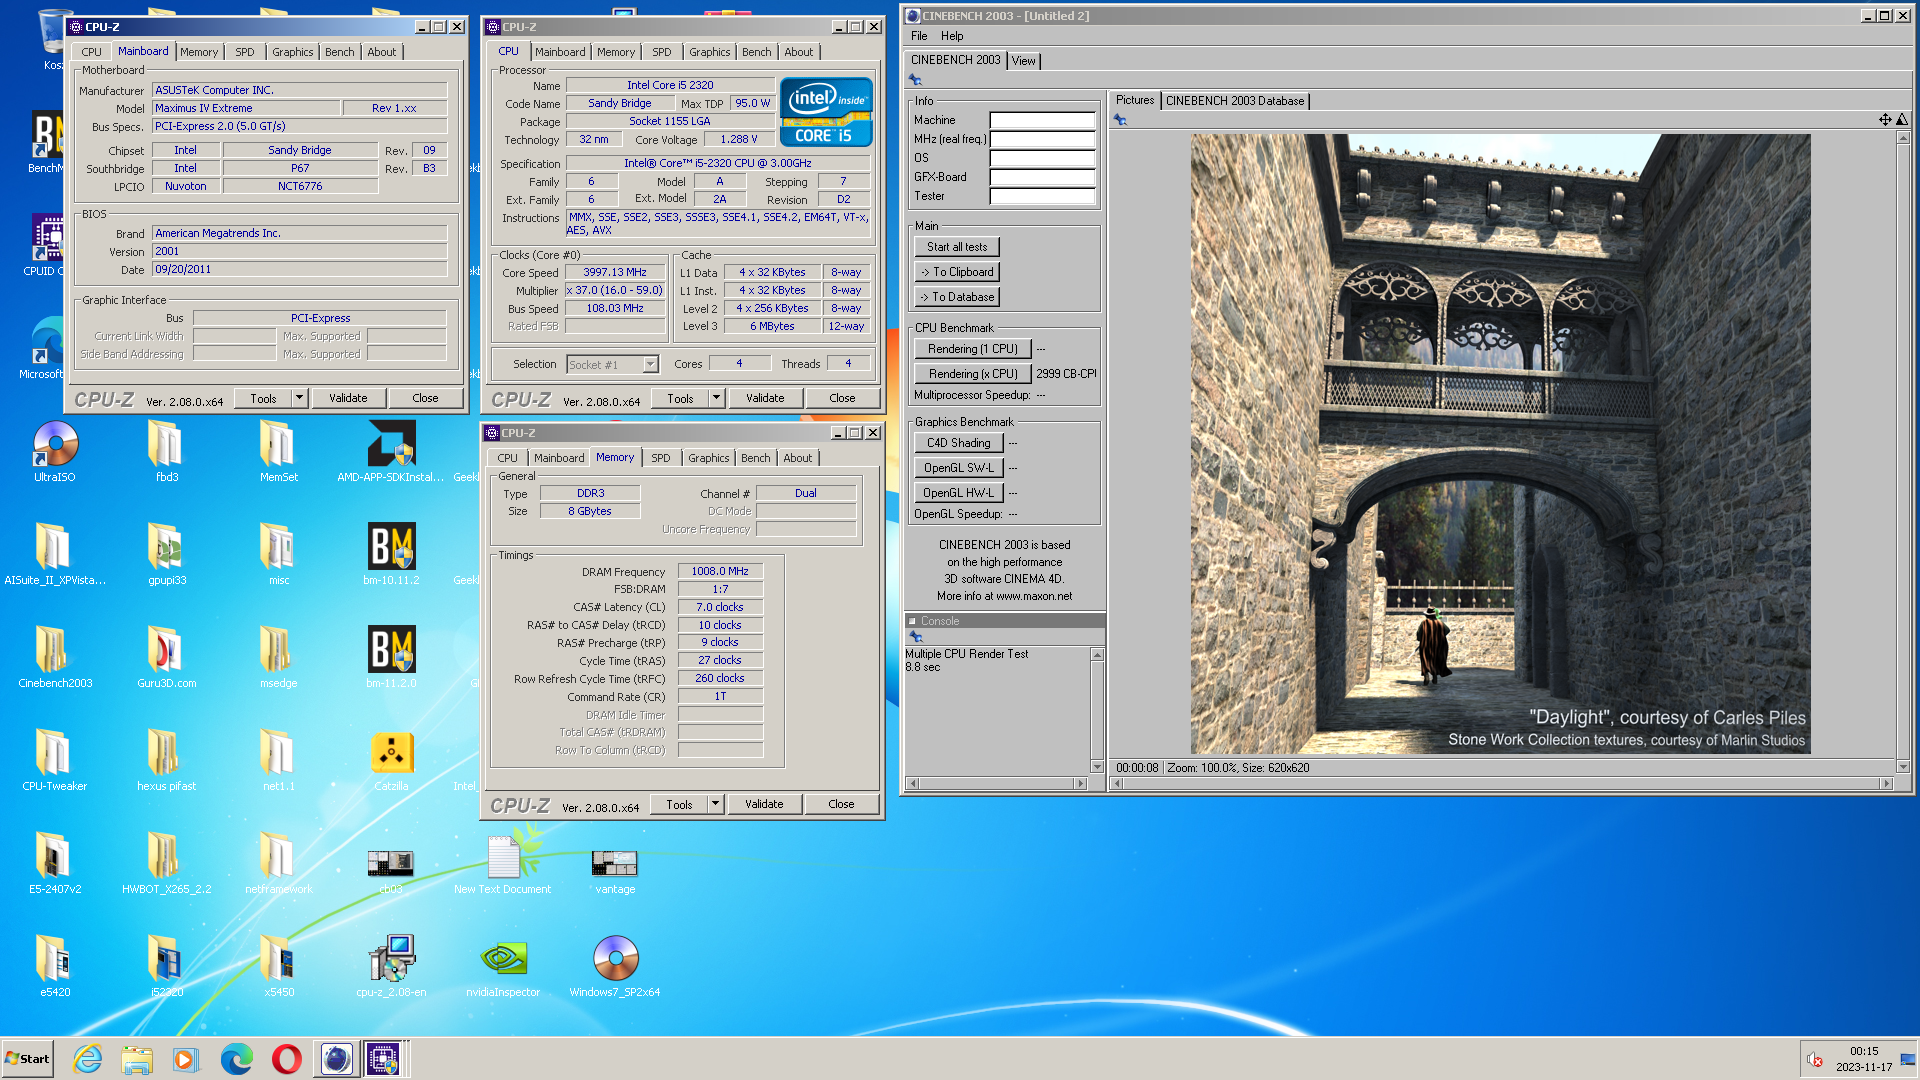Screen dimensions: 1920x1080
Task: Click Validate in Mainboard CPU-Z window
Action: (348, 398)
